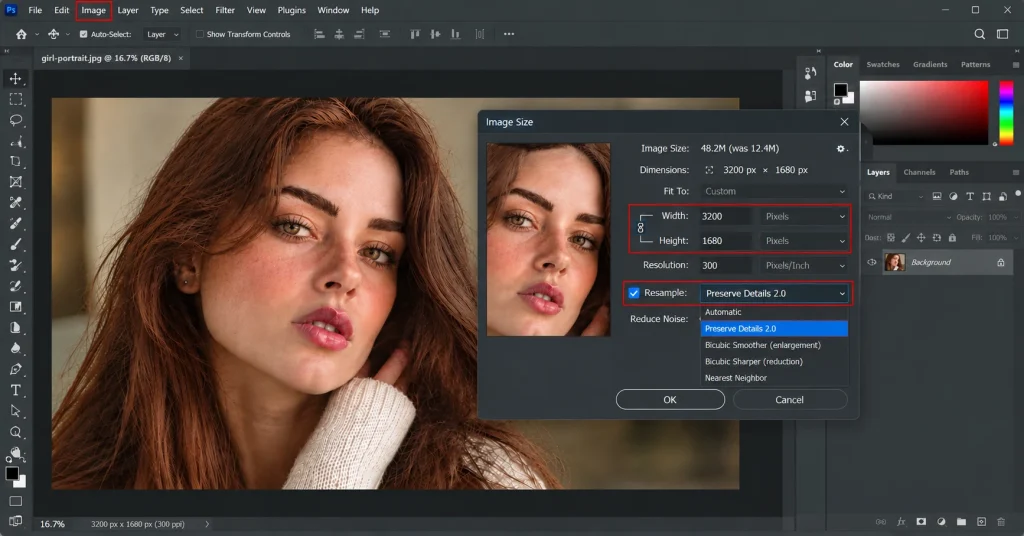Choose Nearest Neighbor option
1024x536 pixels.
coord(774,378)
